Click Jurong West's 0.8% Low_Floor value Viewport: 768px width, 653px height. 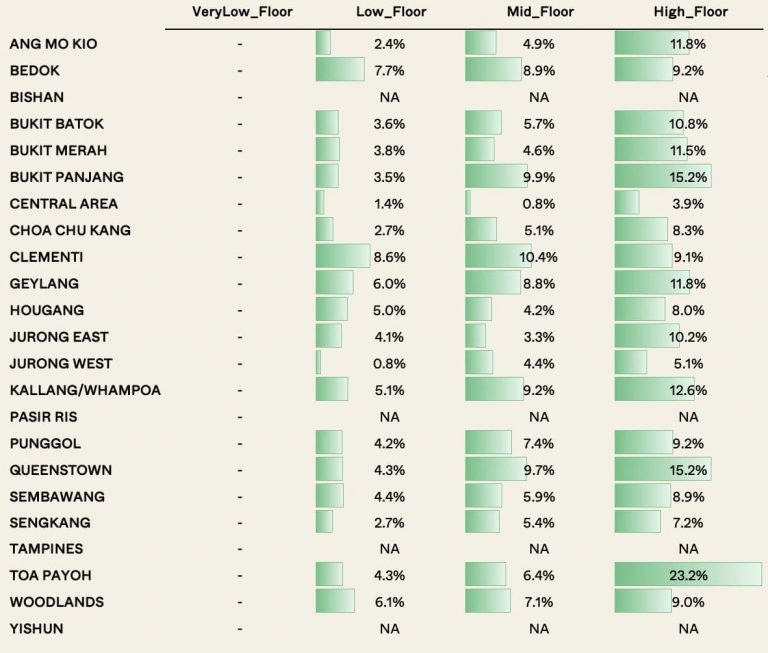pyautogui.click(x=389, y=363)
